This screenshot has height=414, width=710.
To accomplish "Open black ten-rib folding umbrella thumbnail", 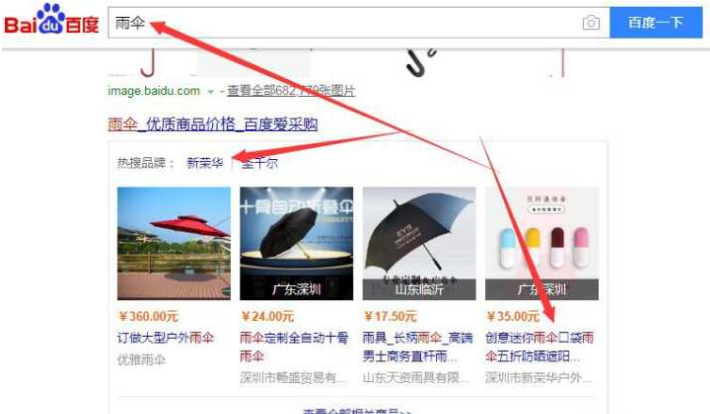I will click(x=297, y=243).
